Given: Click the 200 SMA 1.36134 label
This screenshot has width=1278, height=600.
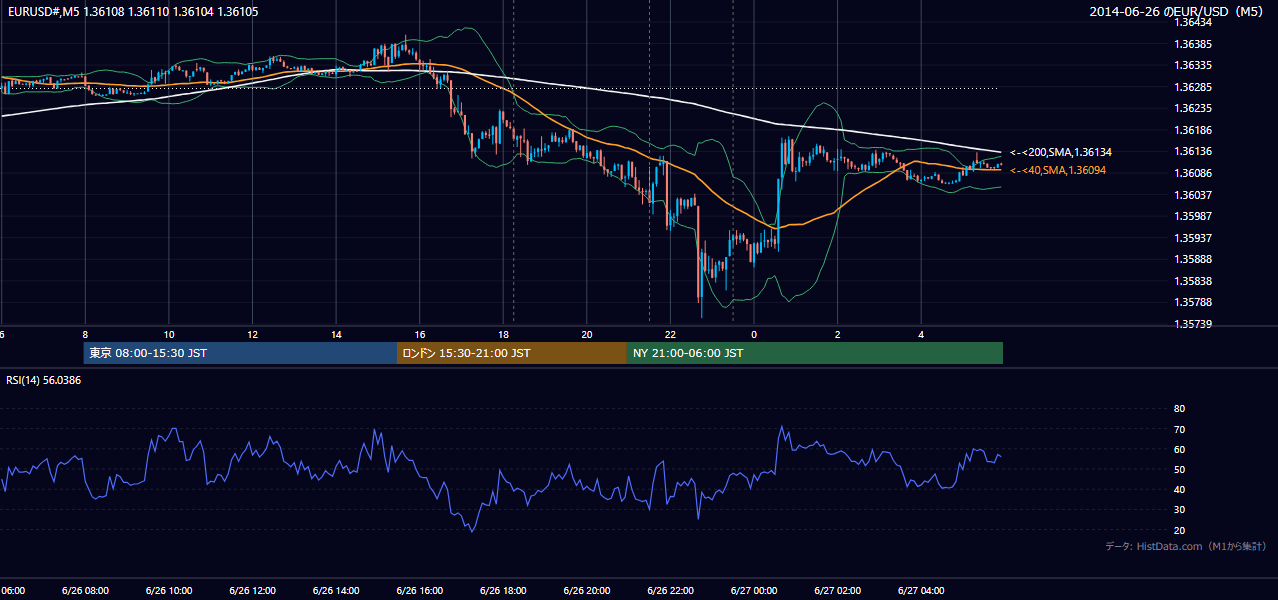Looking at the screenshot, I should click(1061, 152).
